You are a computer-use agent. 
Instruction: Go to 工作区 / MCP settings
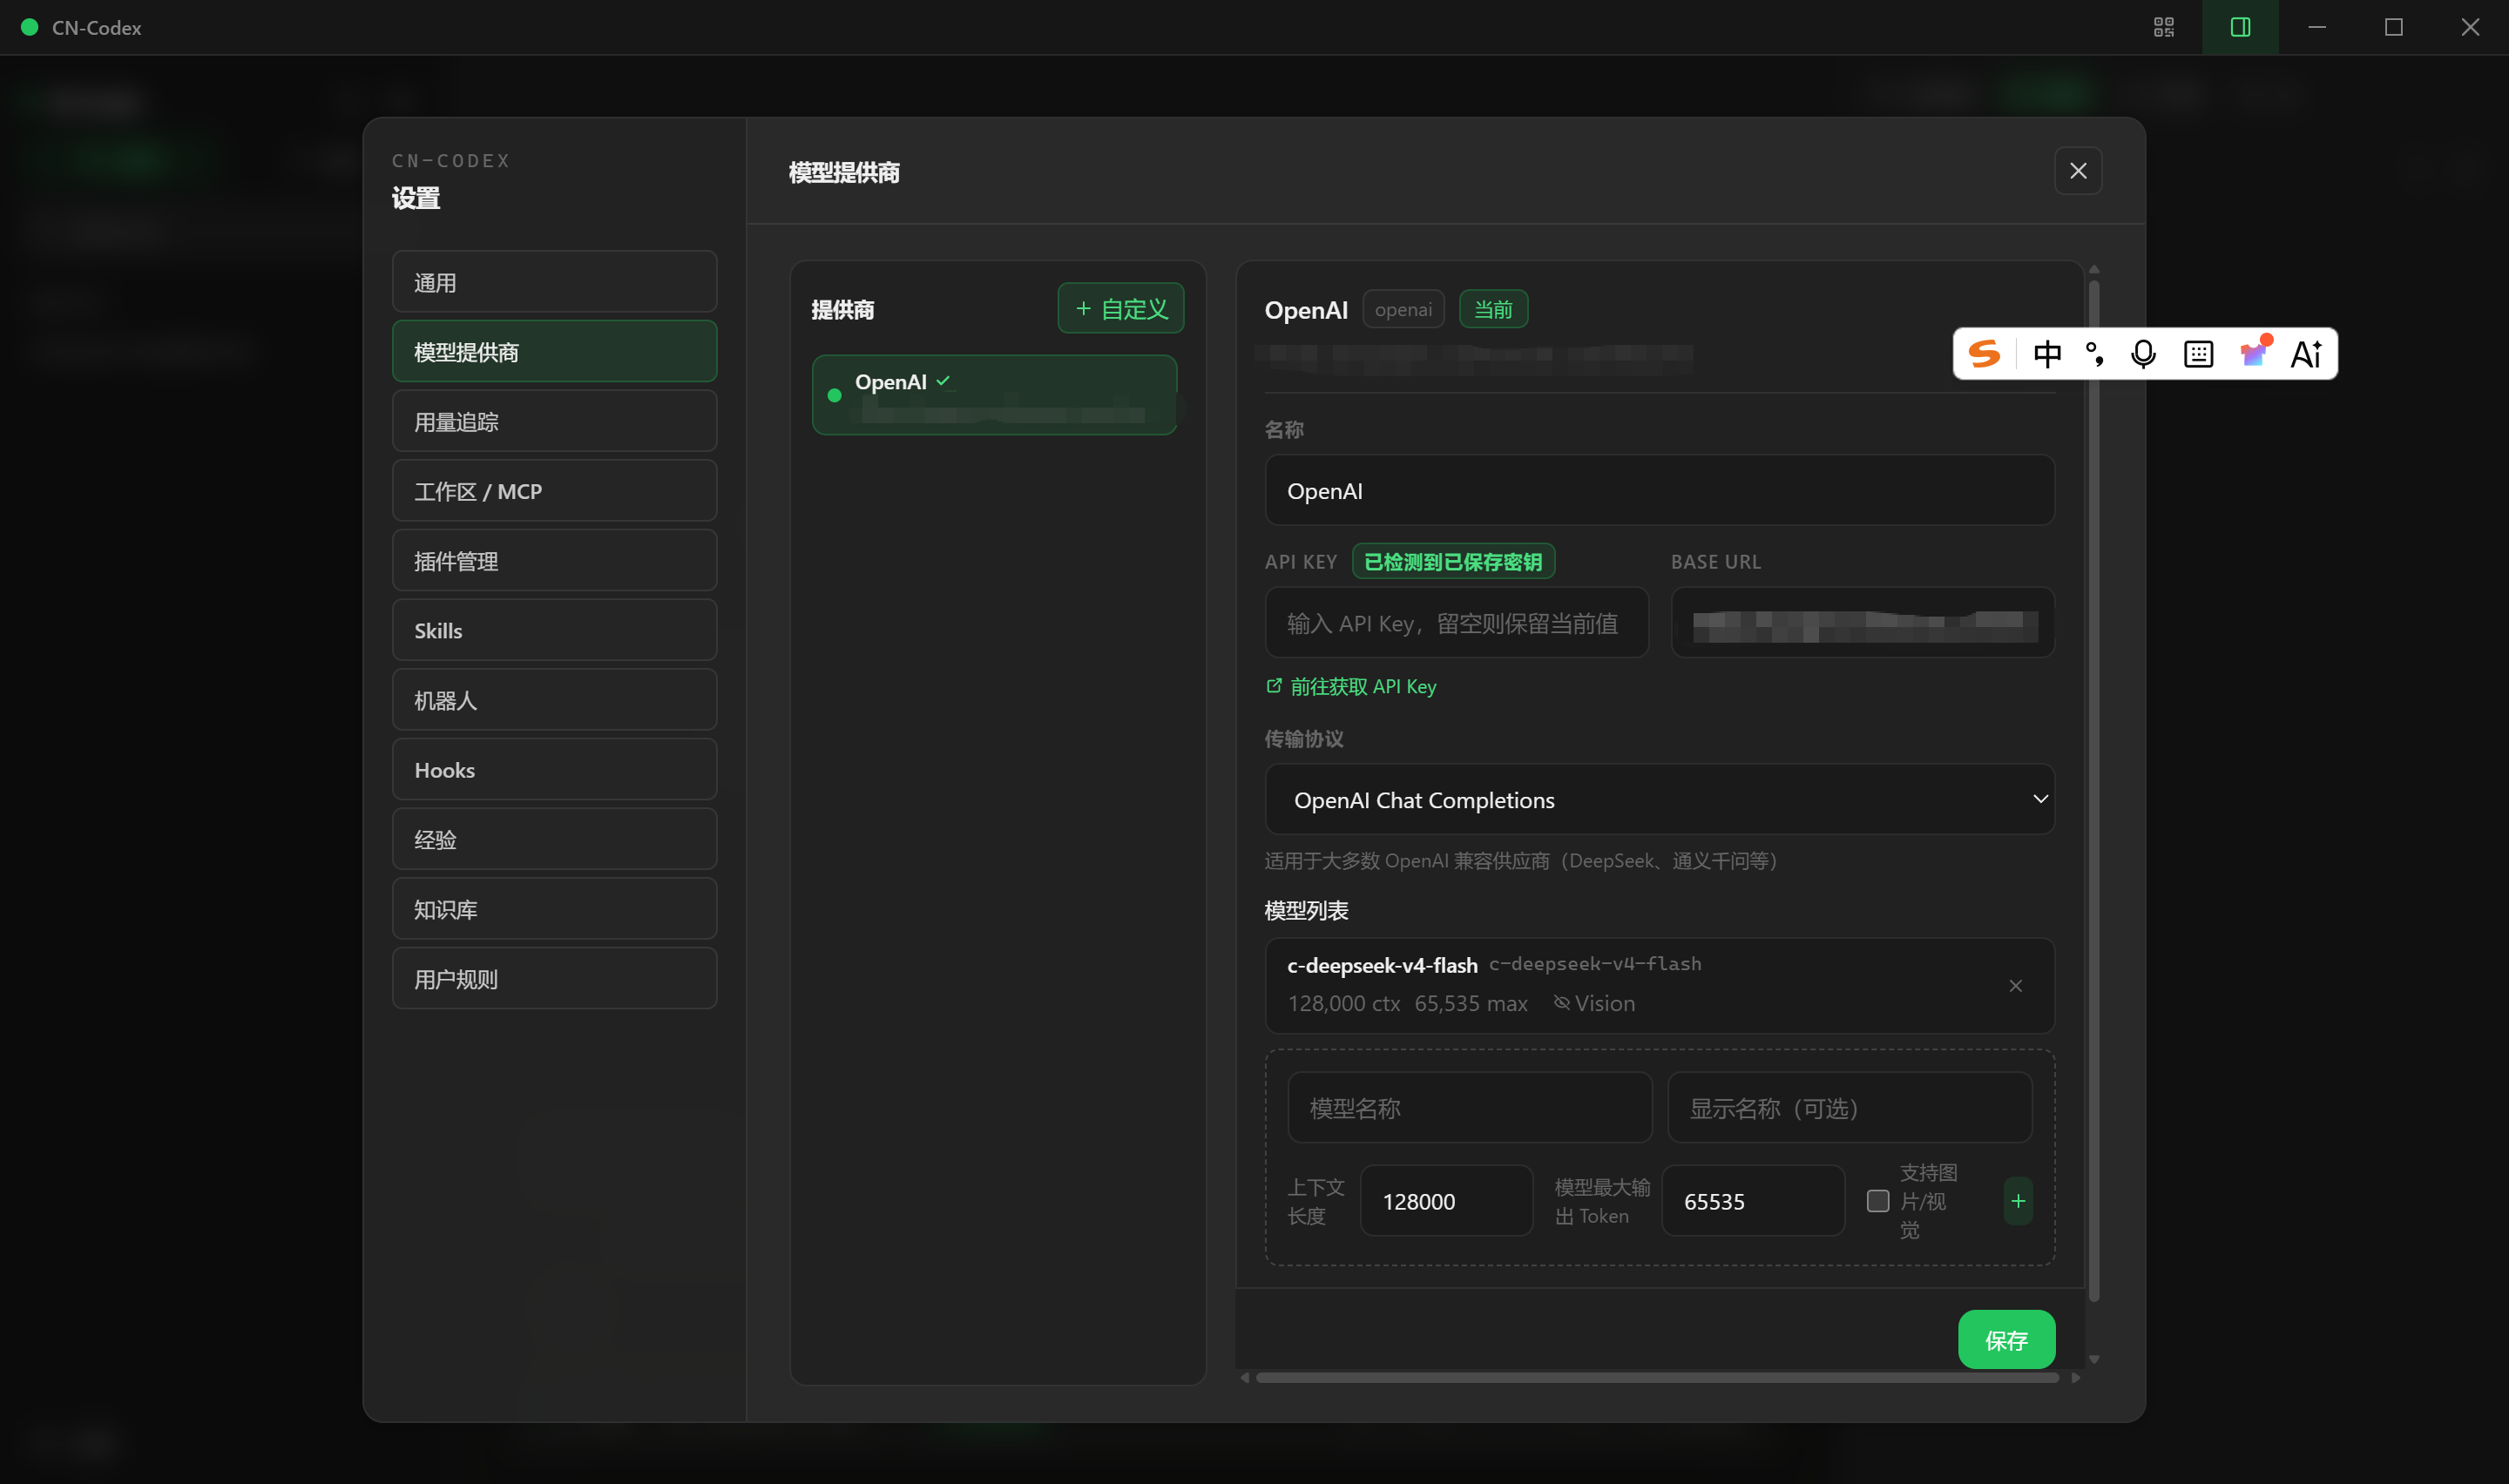tap(555, 492)
